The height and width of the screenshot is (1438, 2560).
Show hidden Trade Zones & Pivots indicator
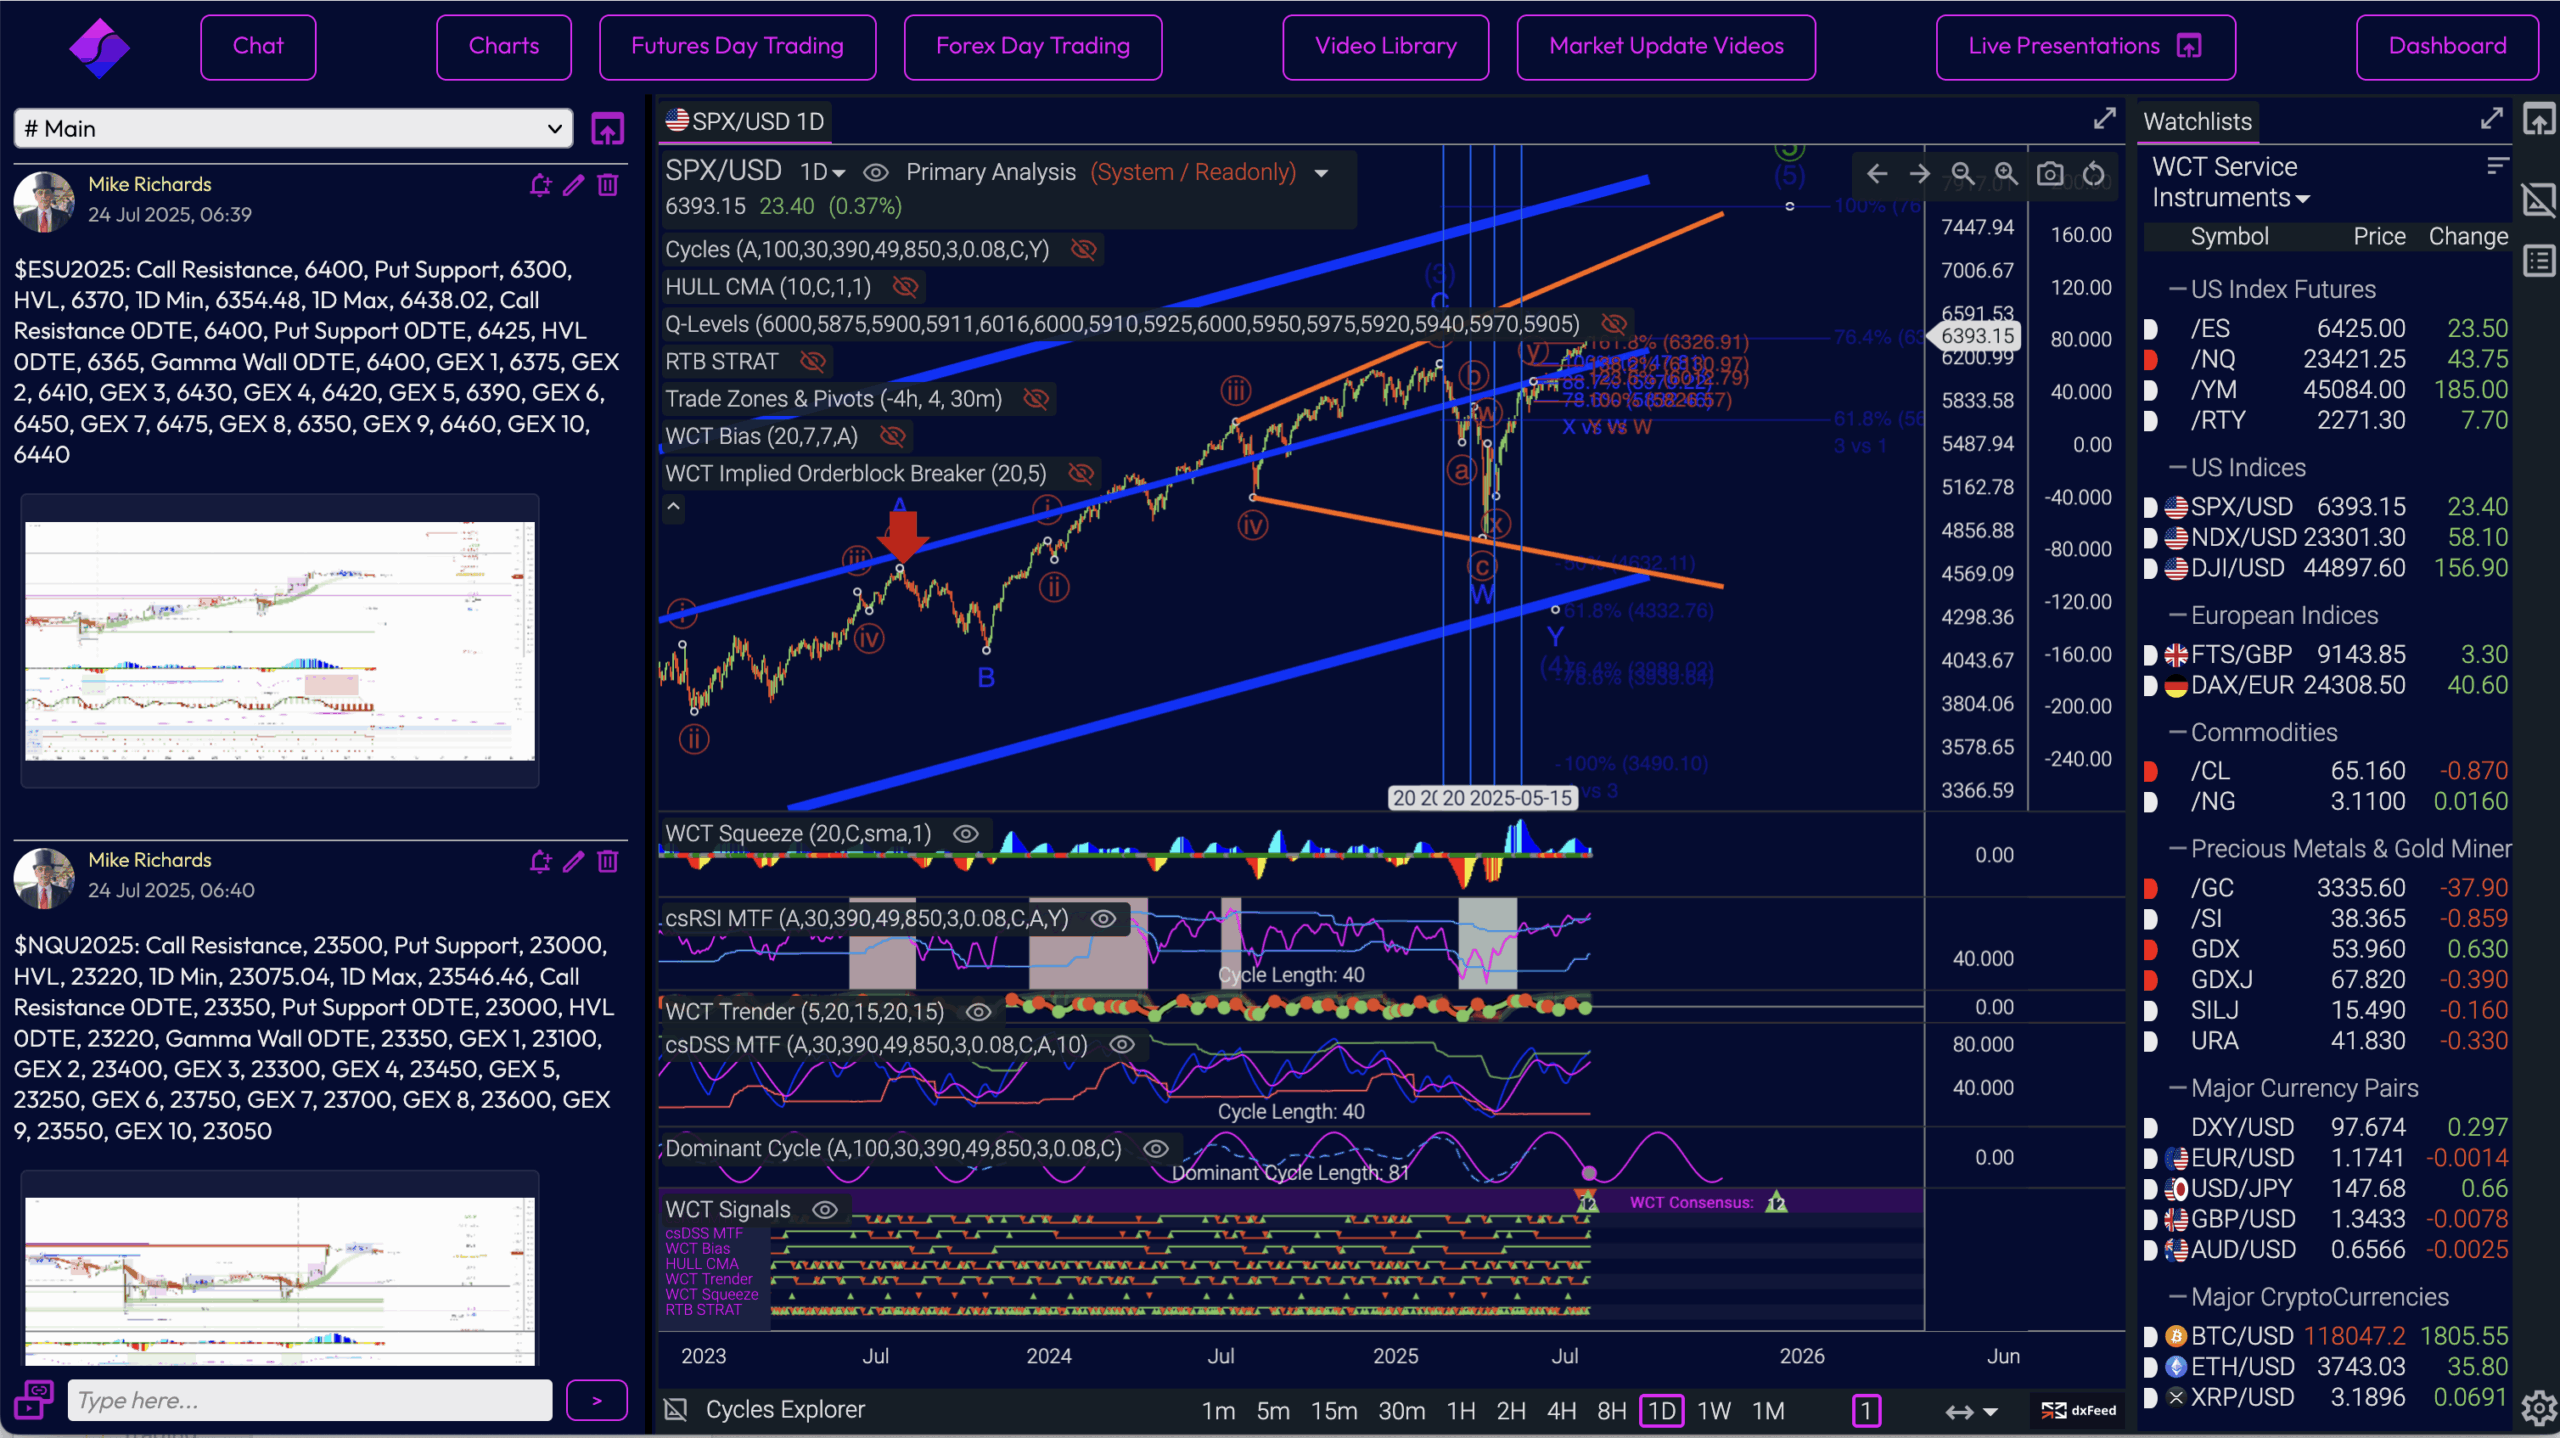pos(1036,399)
